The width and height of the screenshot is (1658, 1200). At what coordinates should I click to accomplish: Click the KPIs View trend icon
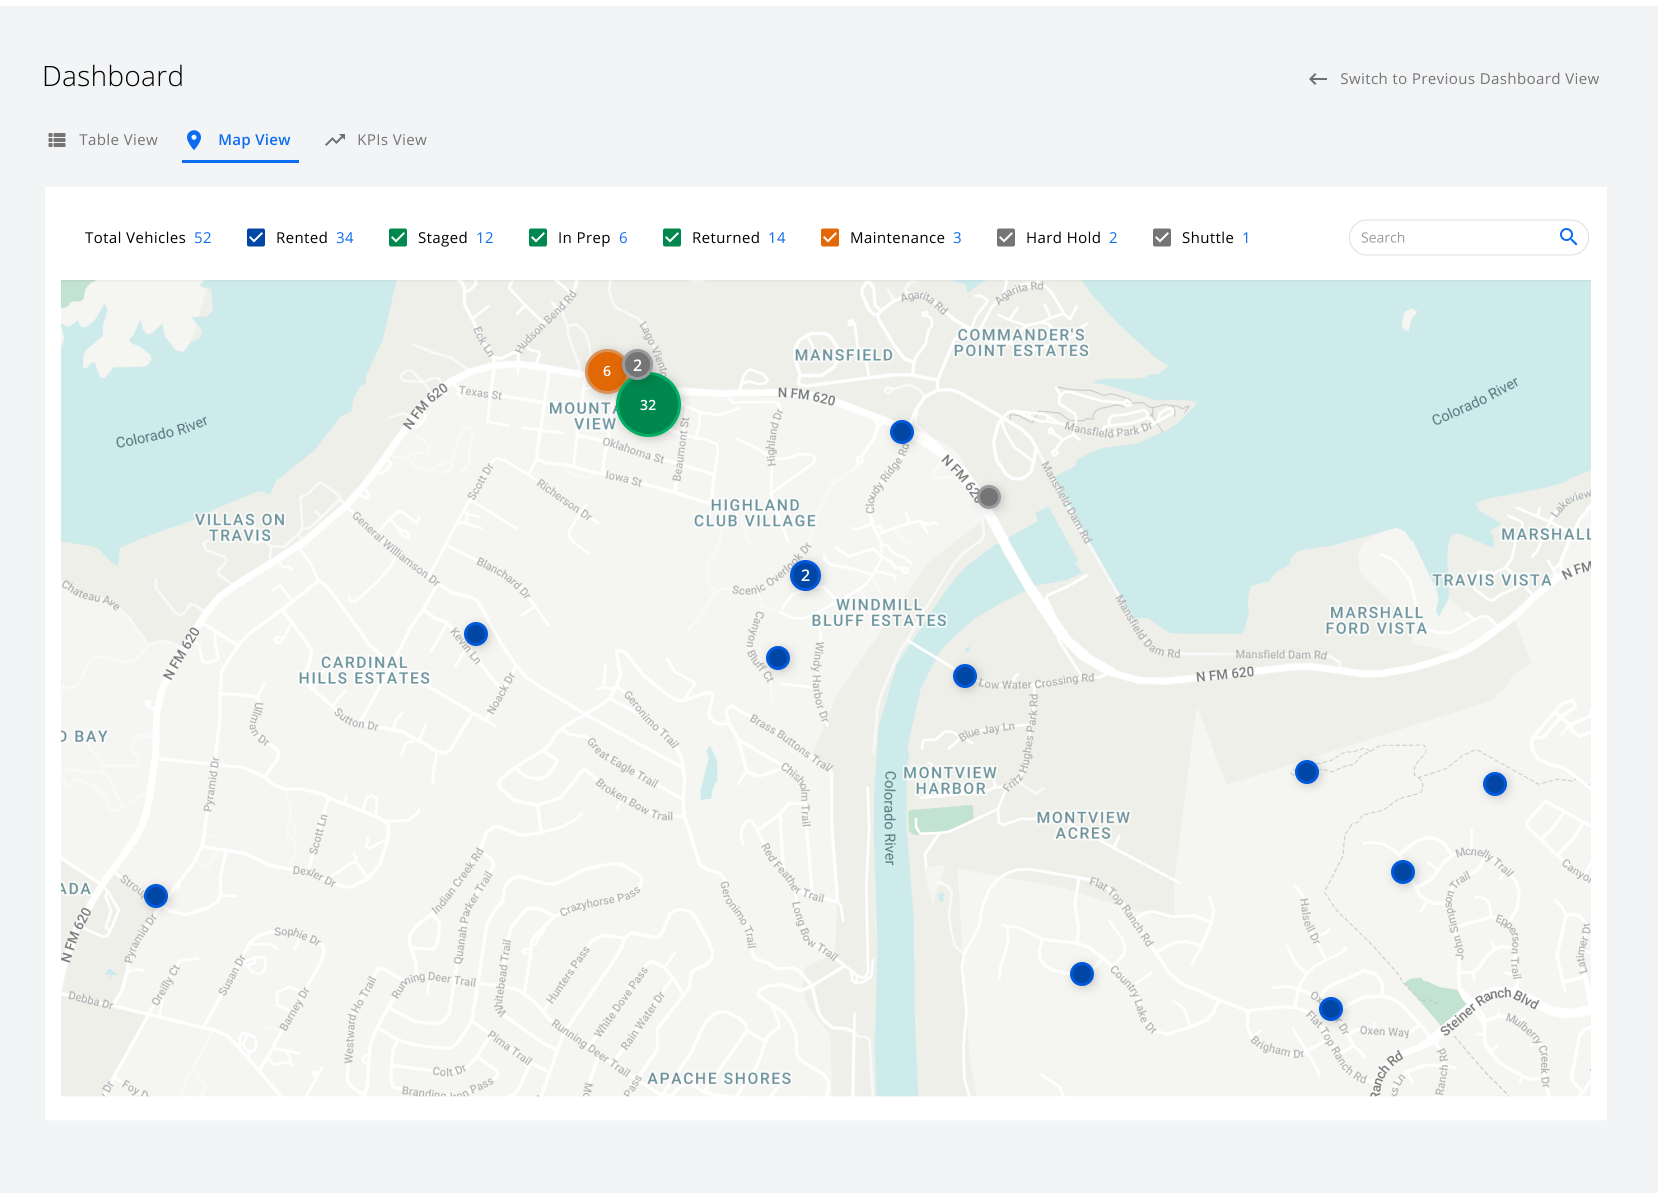click(335, 140)
